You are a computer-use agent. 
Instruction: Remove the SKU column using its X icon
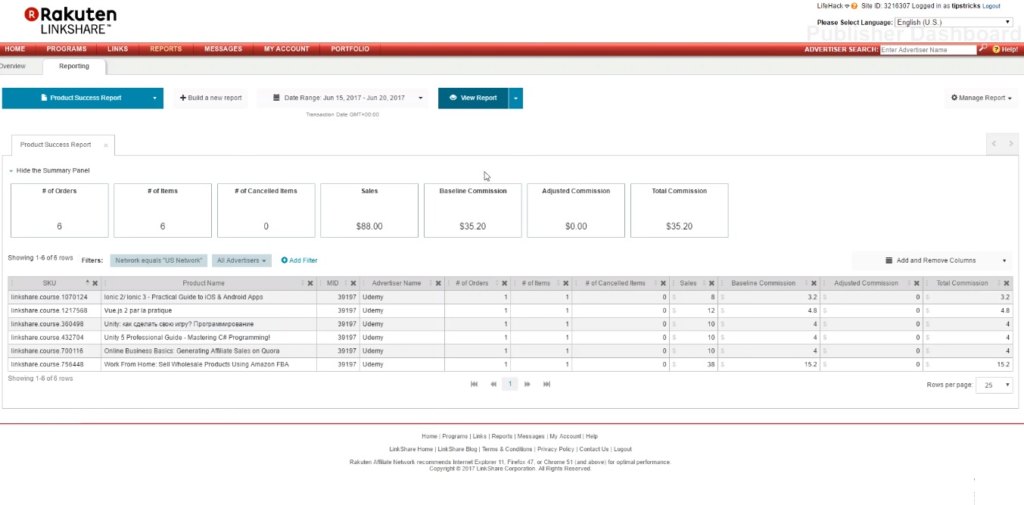click(x=95, y=283)
